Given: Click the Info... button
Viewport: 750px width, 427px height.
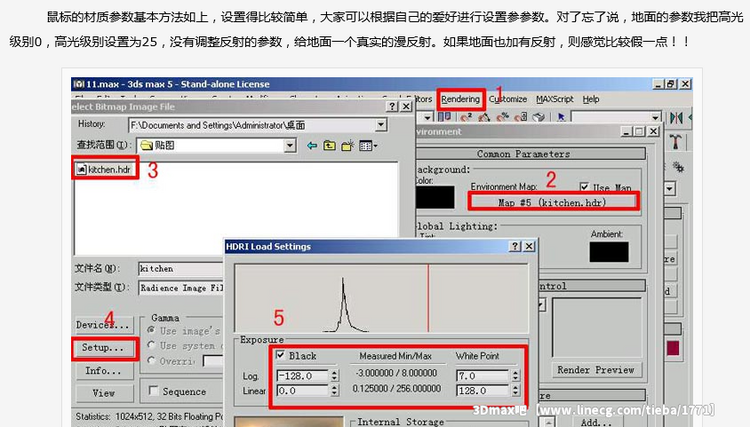Looking at the screenshot, I should [103, 371].
